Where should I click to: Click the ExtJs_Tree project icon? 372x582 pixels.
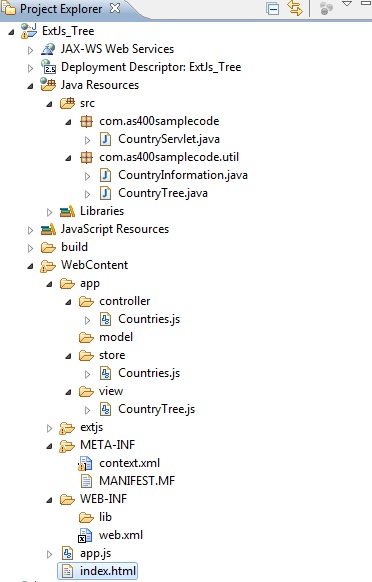pos(29,31)
